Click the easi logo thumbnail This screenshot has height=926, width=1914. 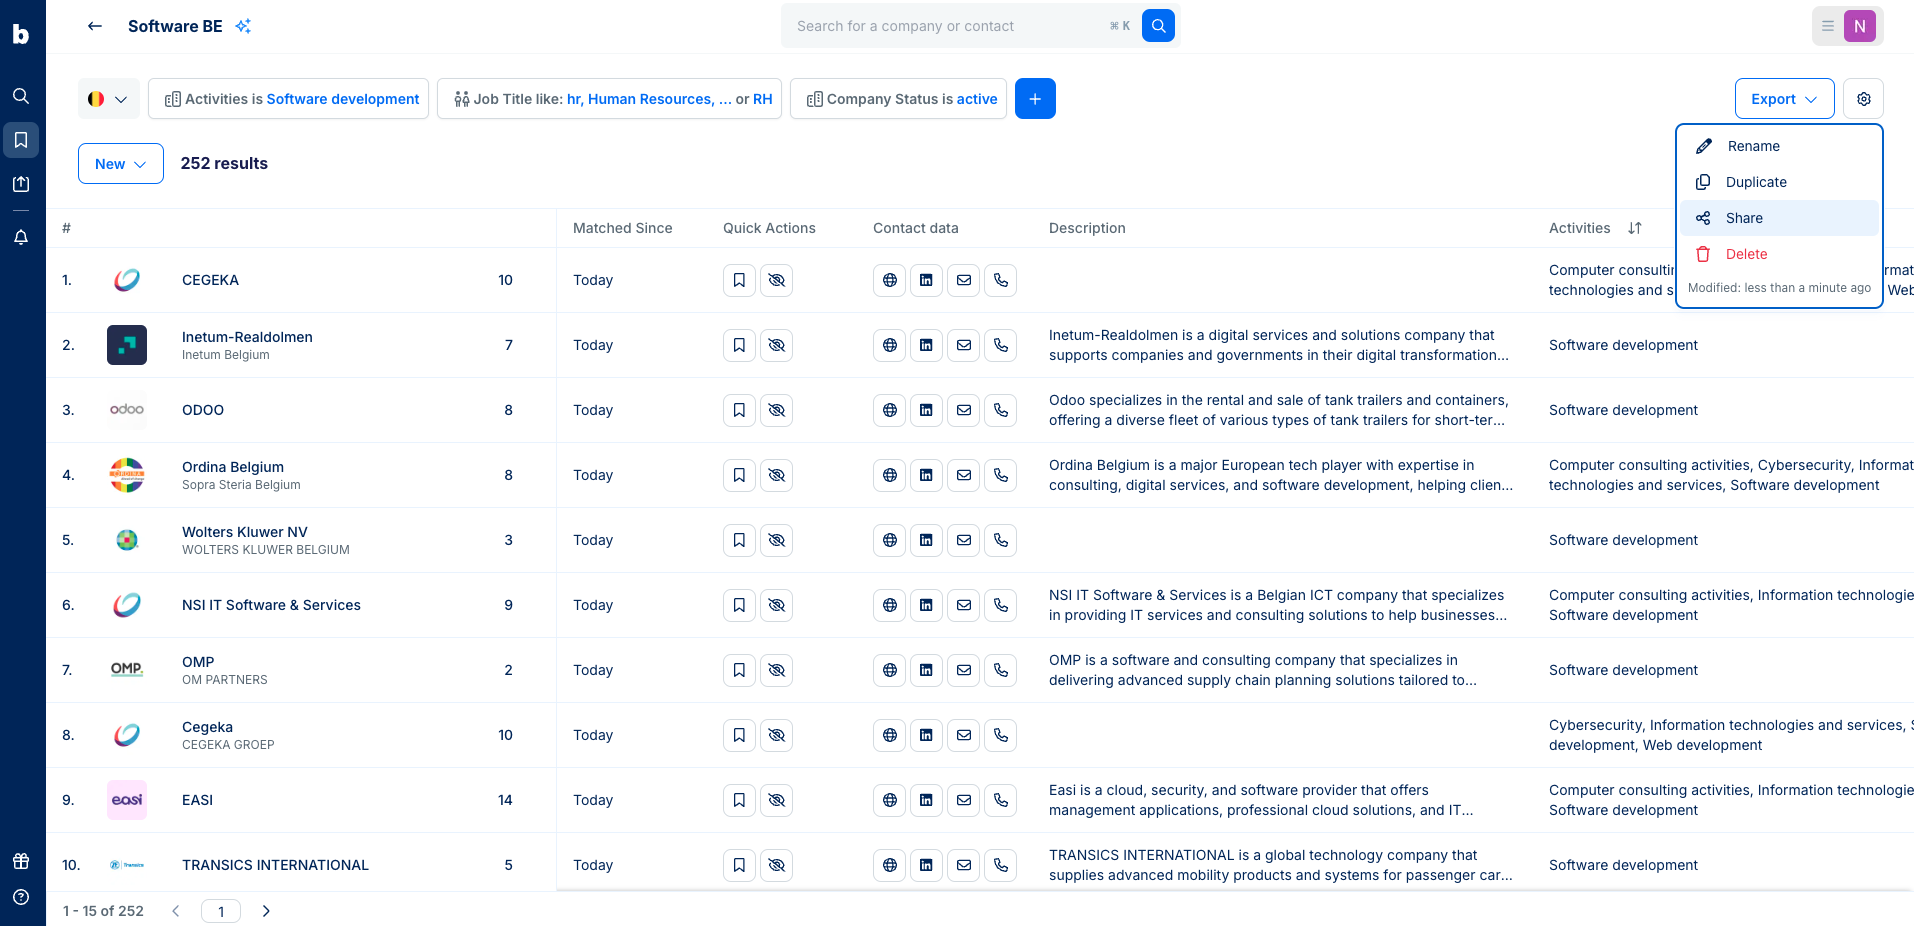pyautogui.click(x=127, y=800)
